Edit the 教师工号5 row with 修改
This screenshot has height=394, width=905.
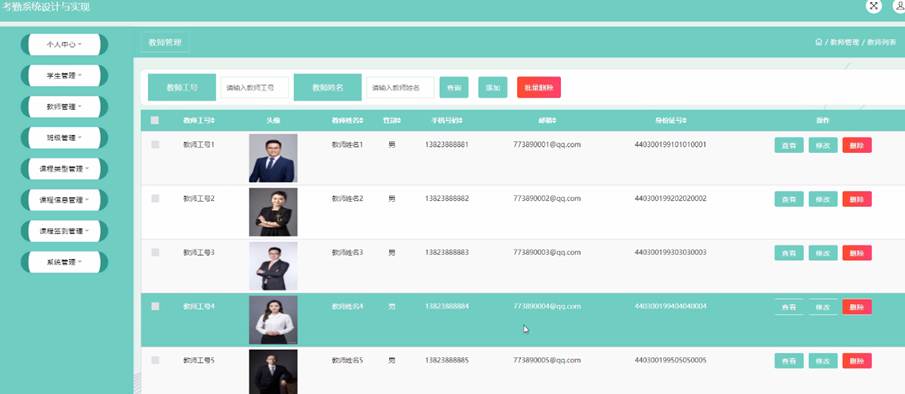coord(823,361)
